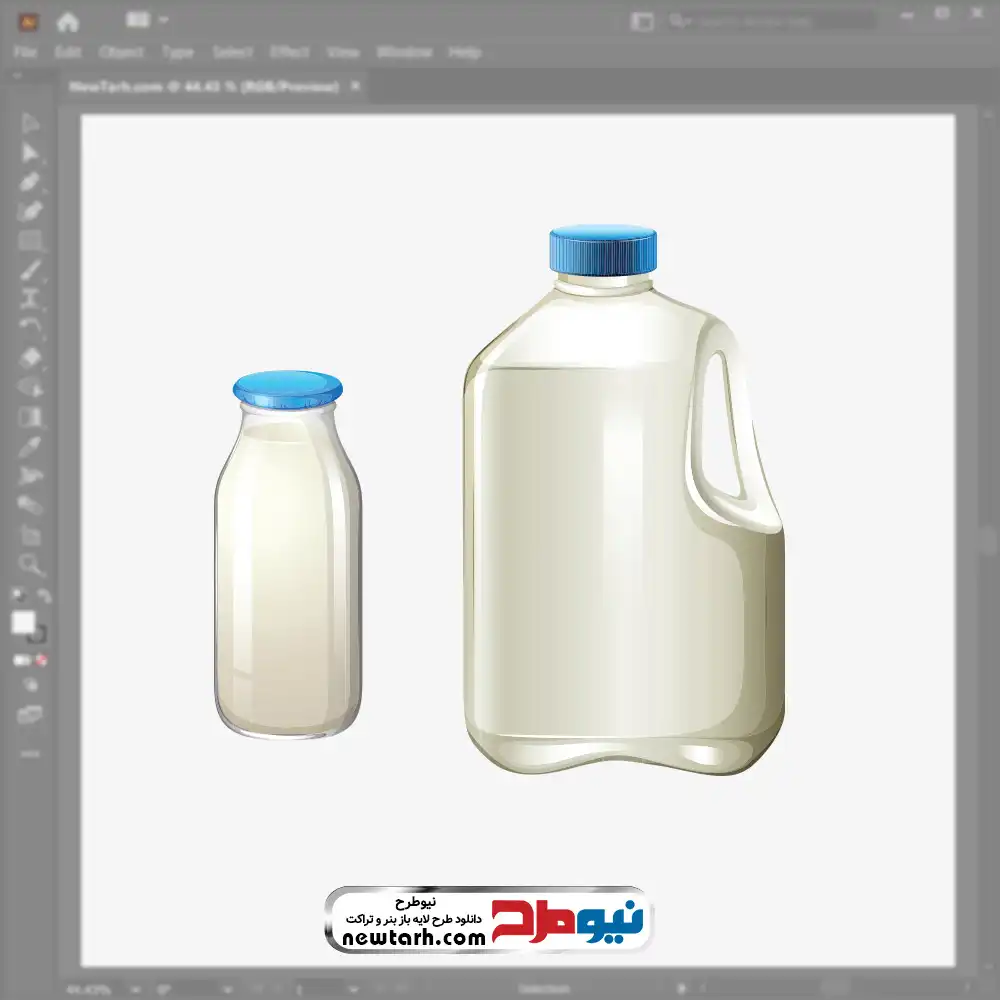Close the NewTarh.com document tab
This screenshot has width=1000, height=1000.
[x=355, y=87]
